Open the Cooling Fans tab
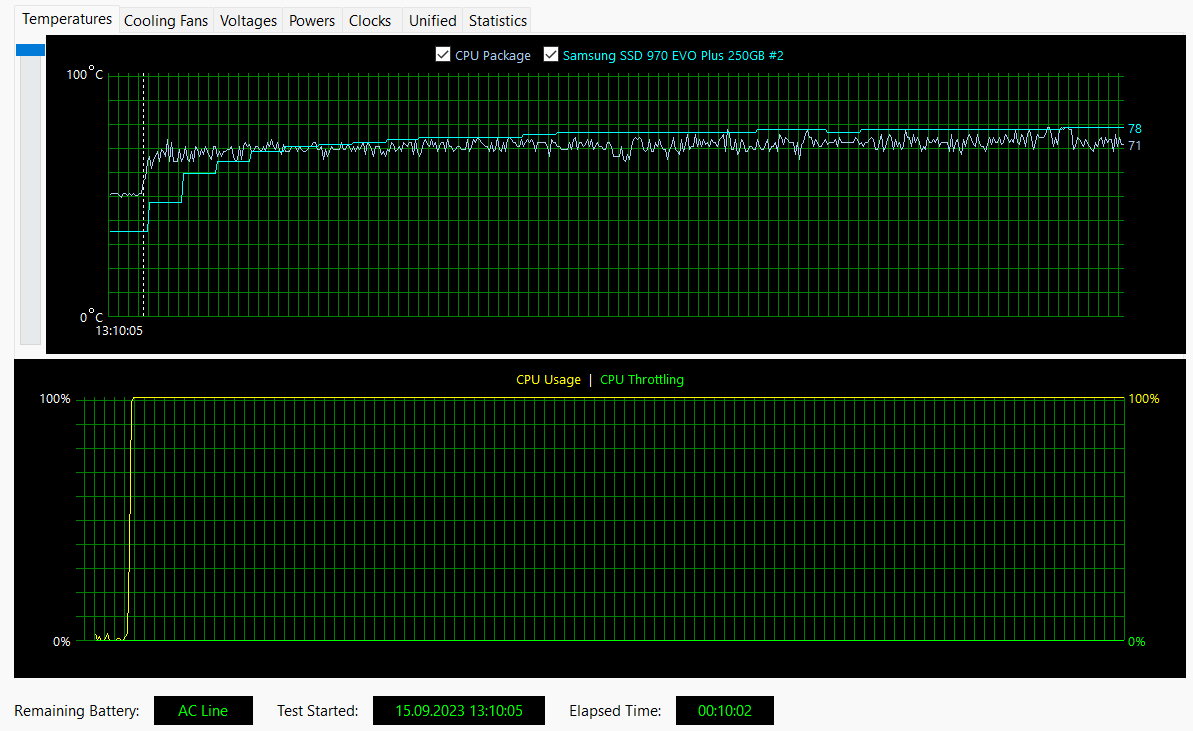 pos(166,21)
